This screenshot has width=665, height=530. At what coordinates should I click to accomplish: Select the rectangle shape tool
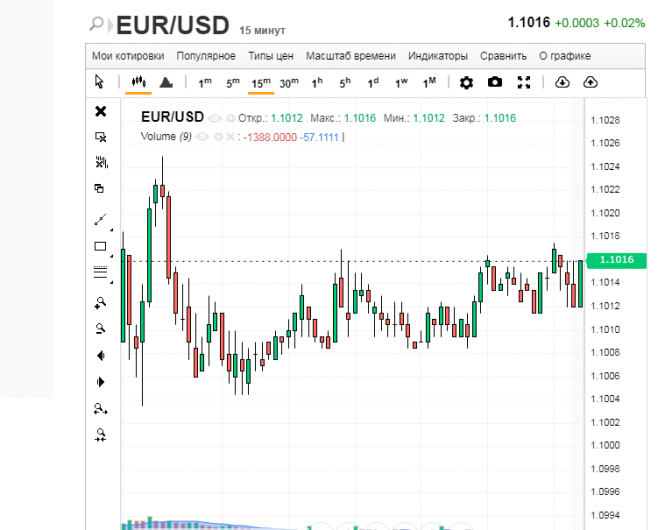point(100,246)
